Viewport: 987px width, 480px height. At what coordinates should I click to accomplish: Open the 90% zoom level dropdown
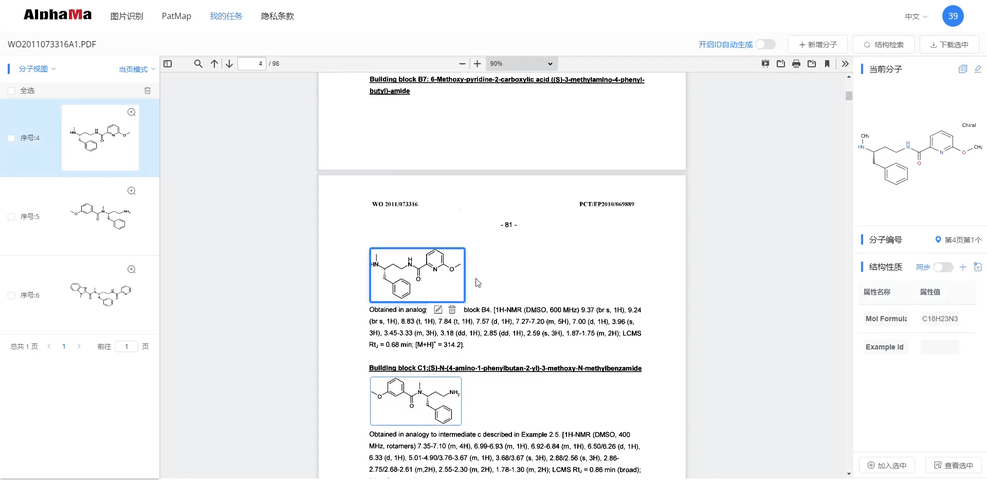point(522,64)
